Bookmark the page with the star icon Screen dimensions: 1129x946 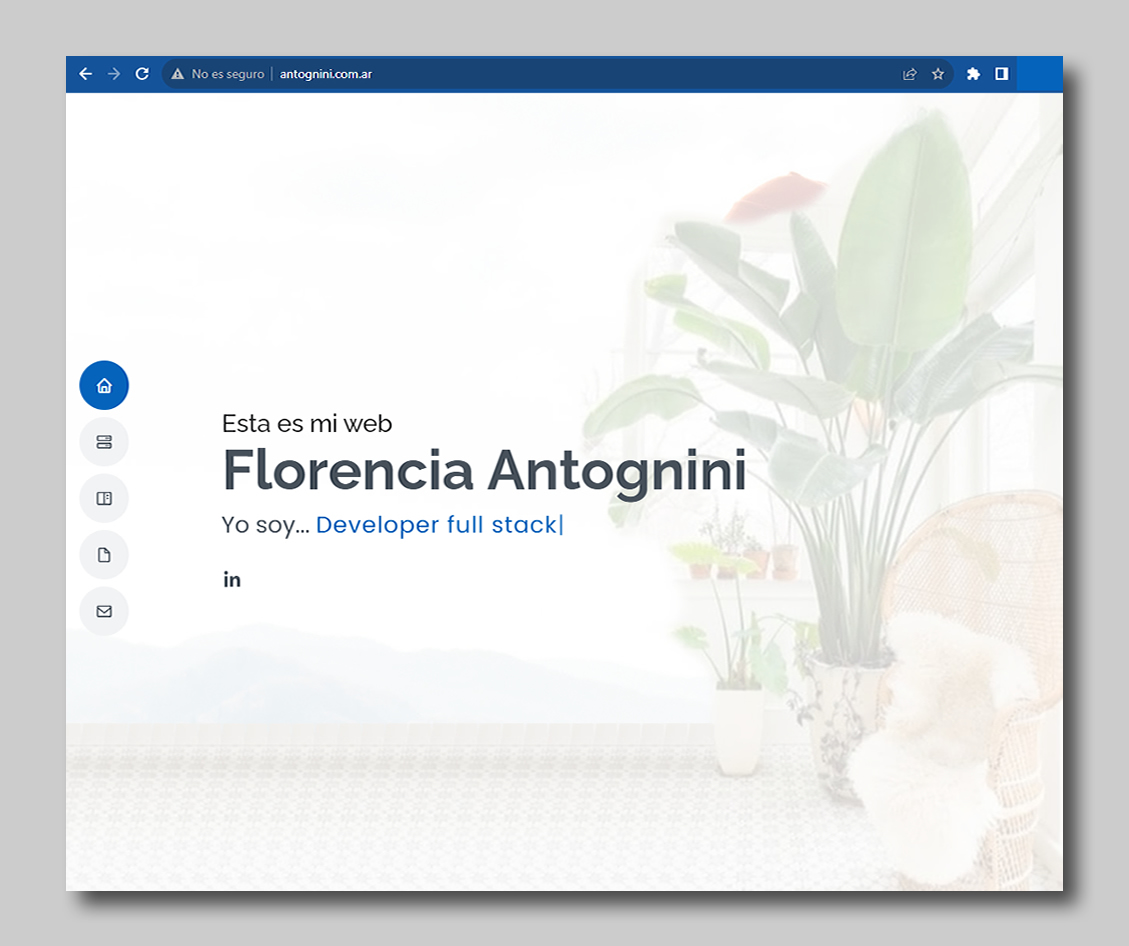point(937,74)
